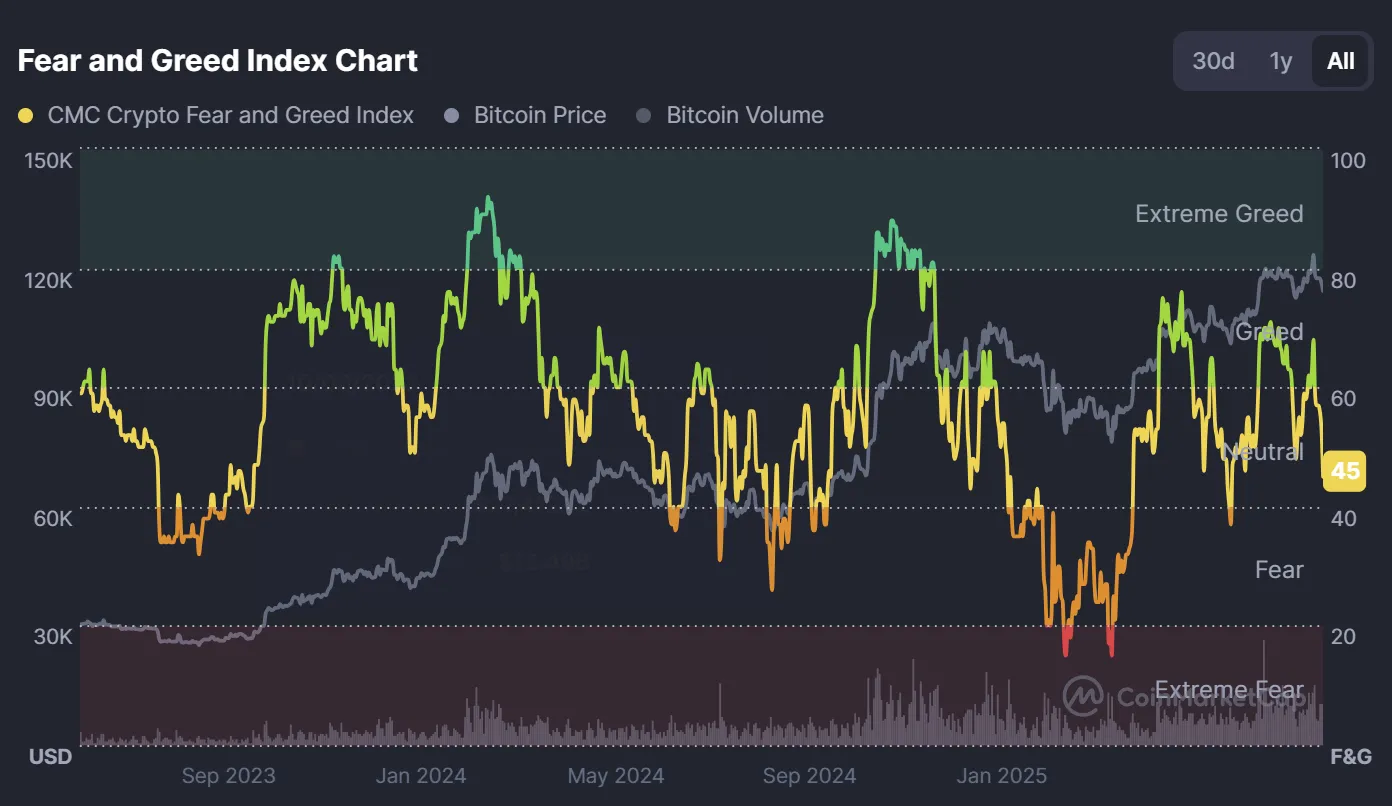Click the Neutral zone label
The image size is (1392, 806).
pos(1262,452)
